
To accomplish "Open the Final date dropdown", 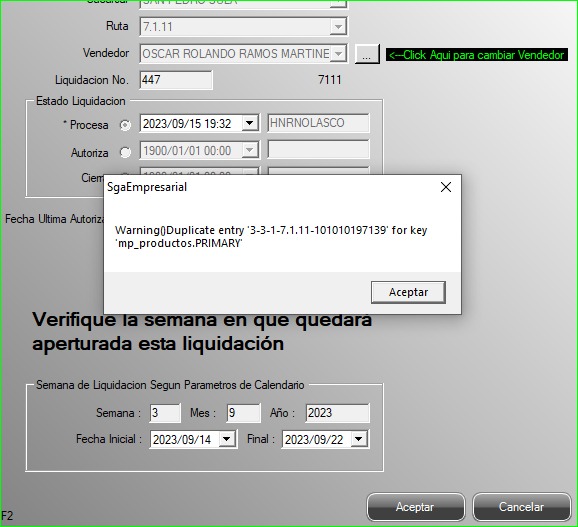I will [359, 439].
